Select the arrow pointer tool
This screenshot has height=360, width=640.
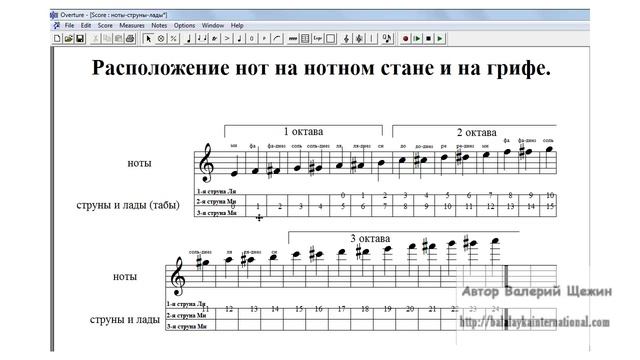pos(149,39)
